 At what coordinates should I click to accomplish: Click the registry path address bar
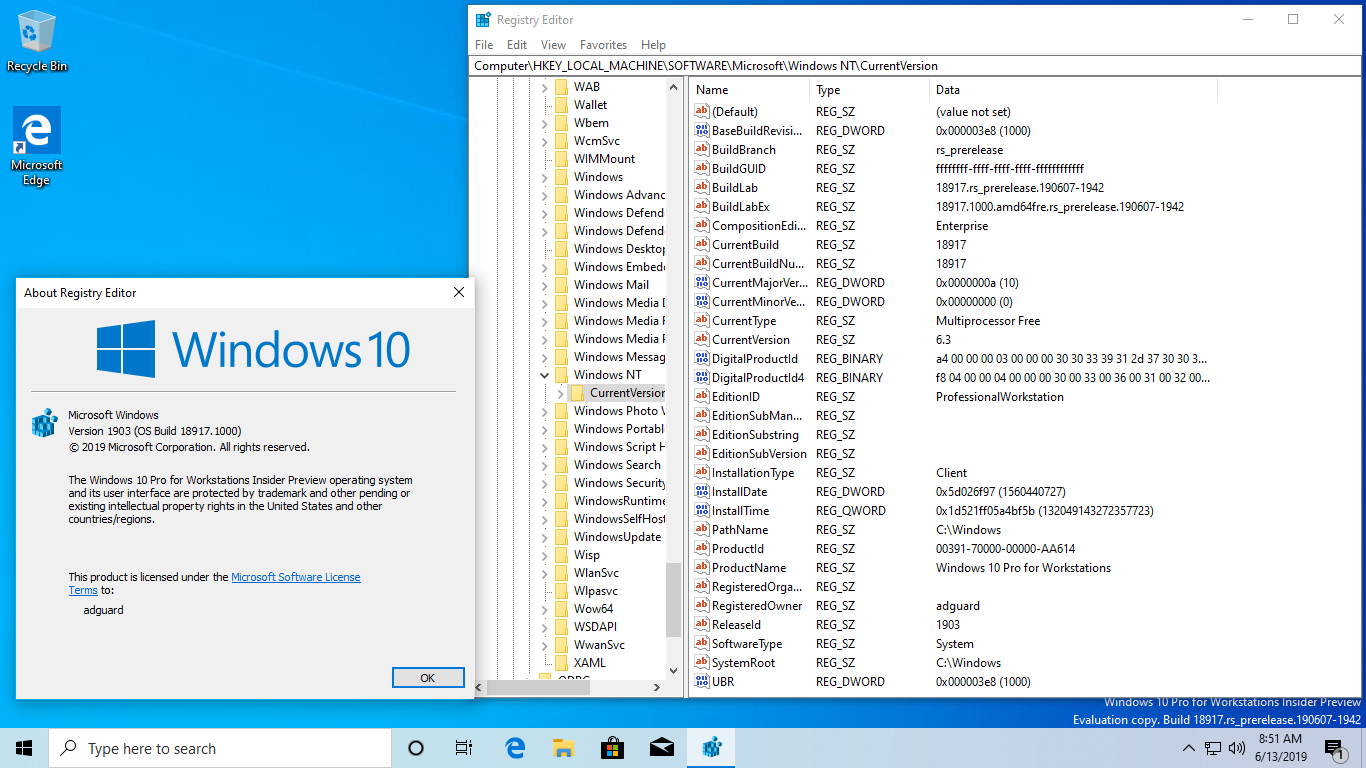[915, 66]
